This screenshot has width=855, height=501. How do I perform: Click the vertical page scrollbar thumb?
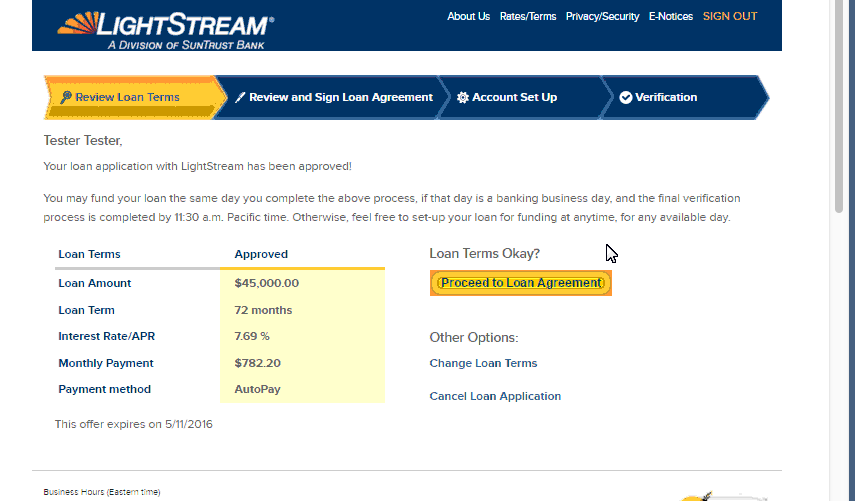point(839,106)
